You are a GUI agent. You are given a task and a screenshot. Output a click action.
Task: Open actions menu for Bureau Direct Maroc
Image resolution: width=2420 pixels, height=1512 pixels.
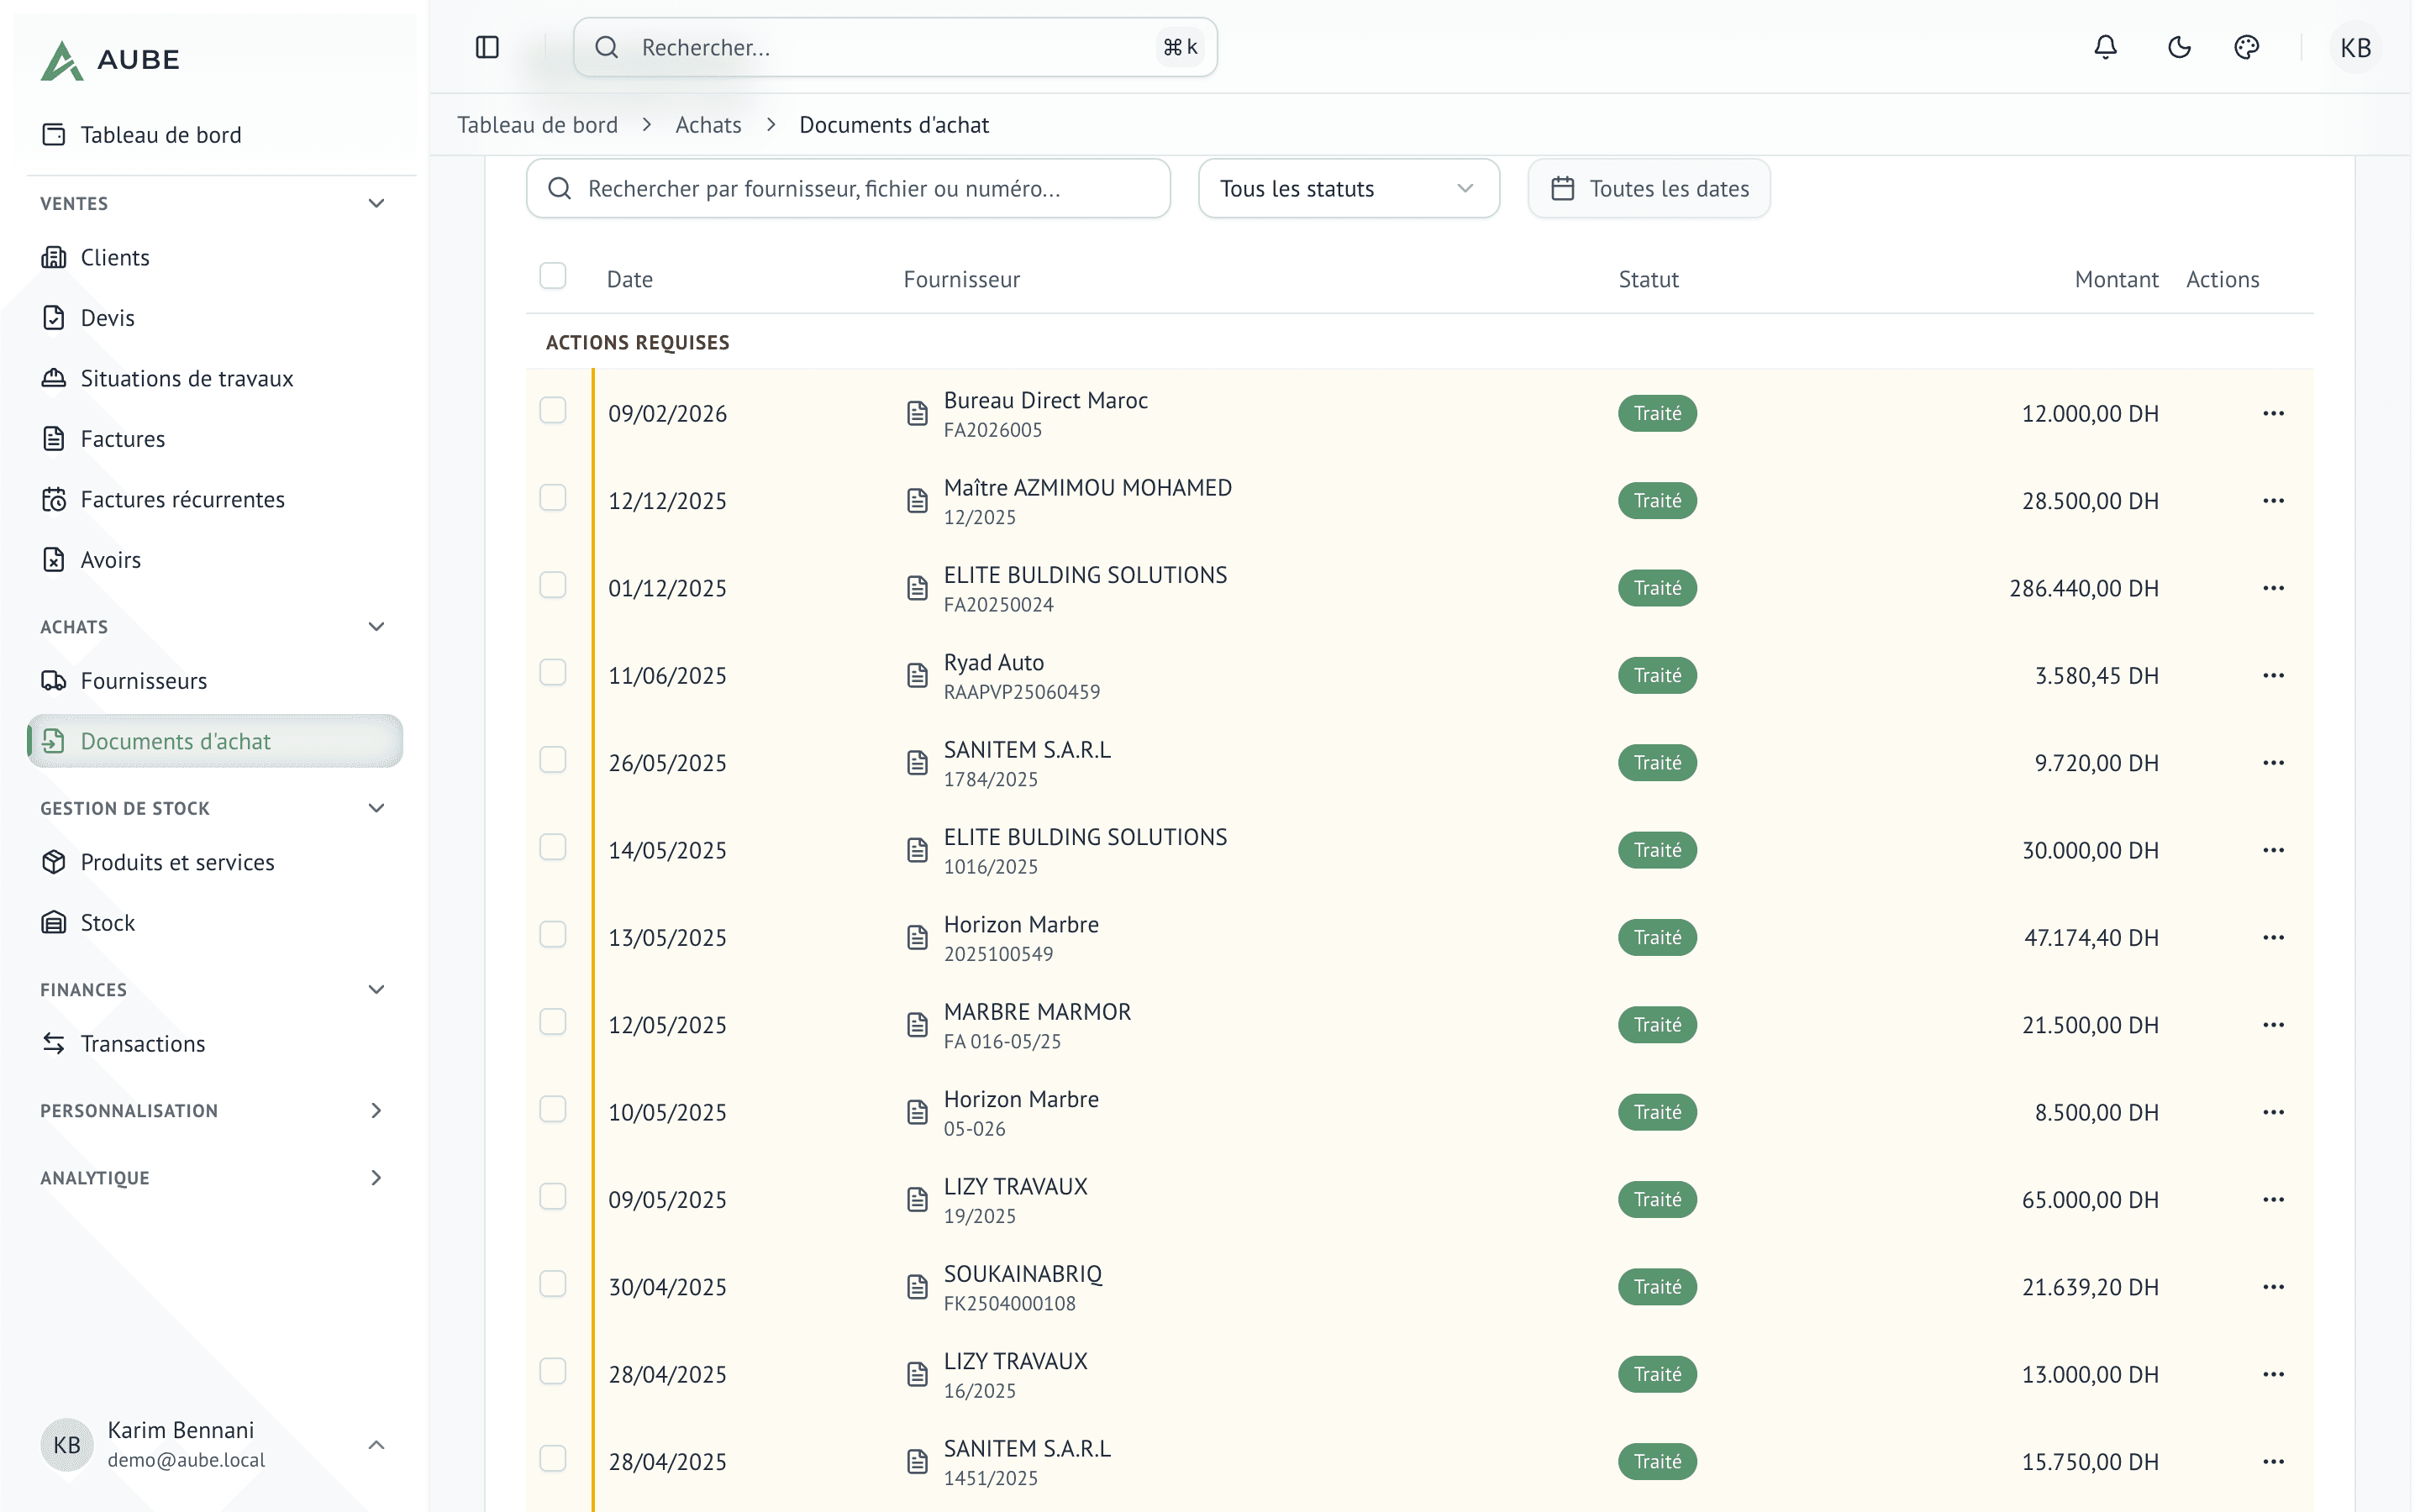point(2273,413)
